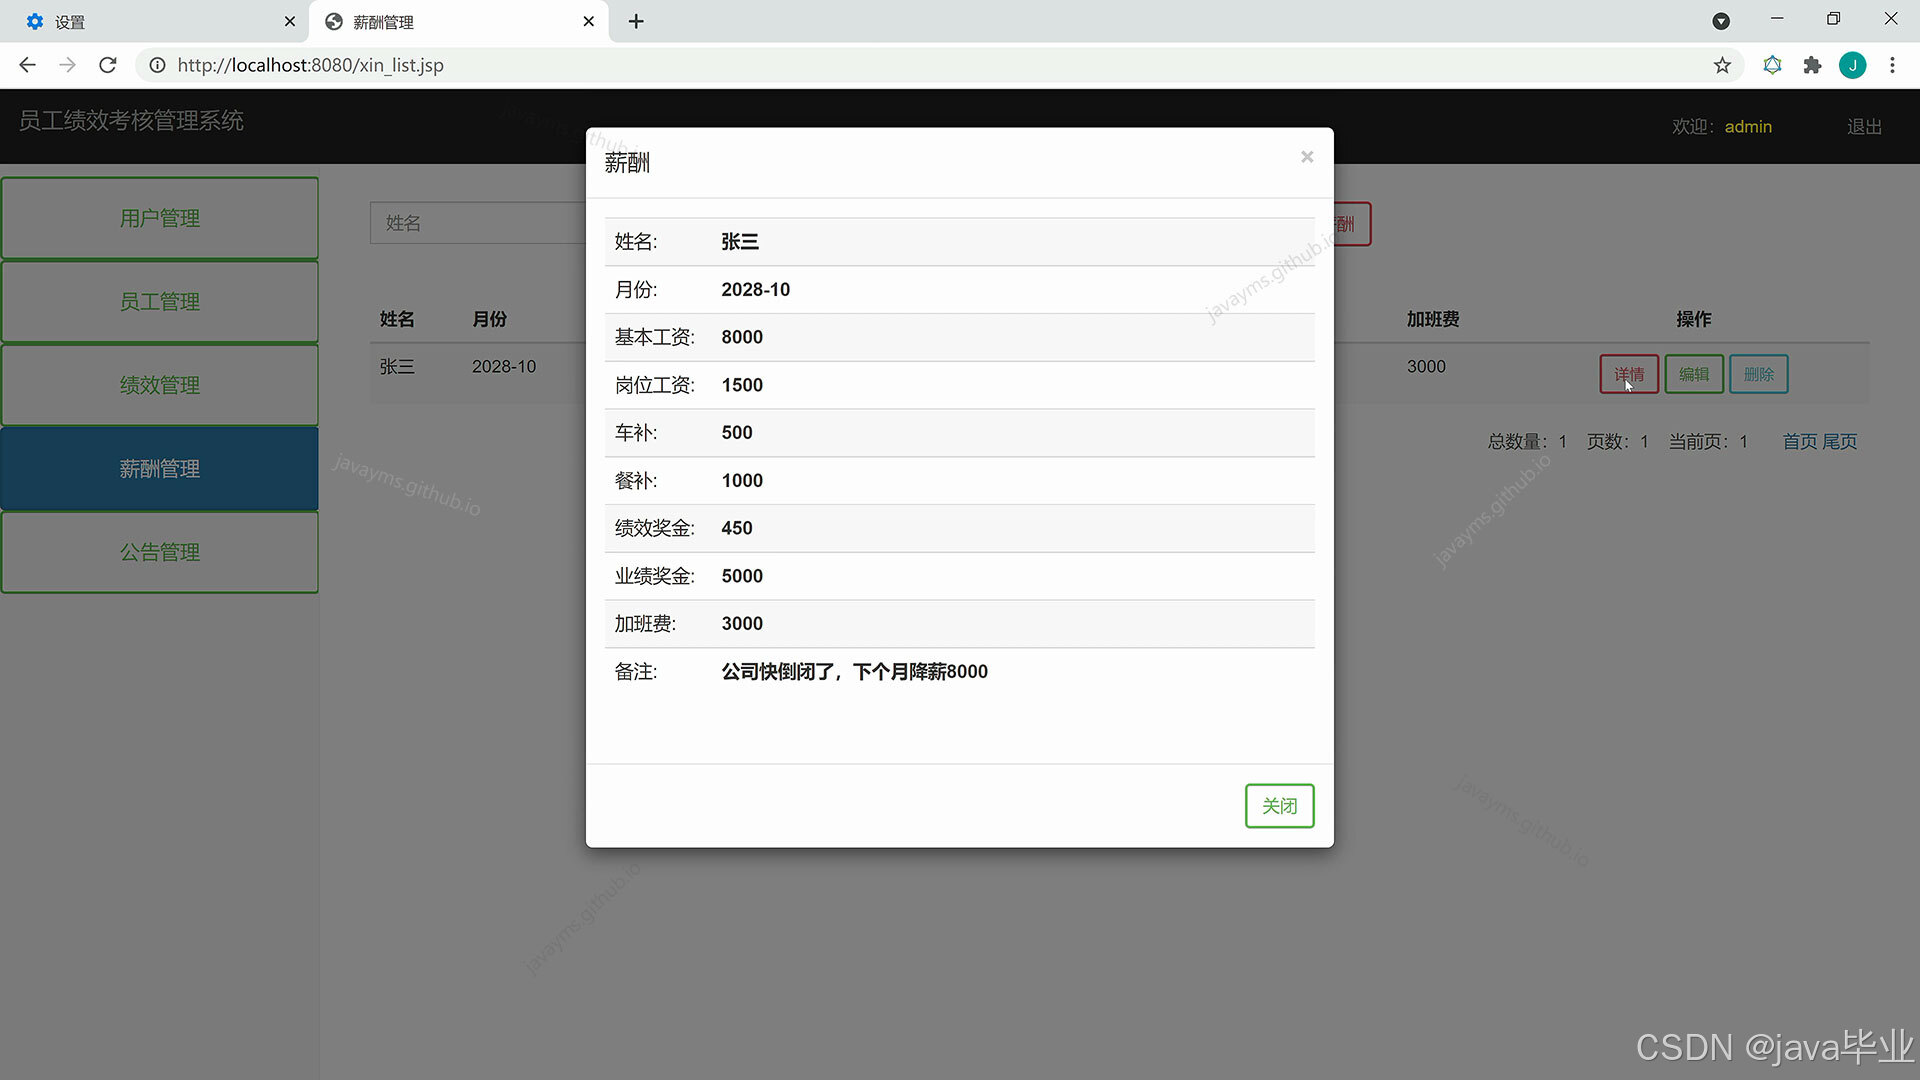Image resolution: width=1920 pixels, height=1080 pixels.
Task: Click the 车补 value 500
Action: 737,433
